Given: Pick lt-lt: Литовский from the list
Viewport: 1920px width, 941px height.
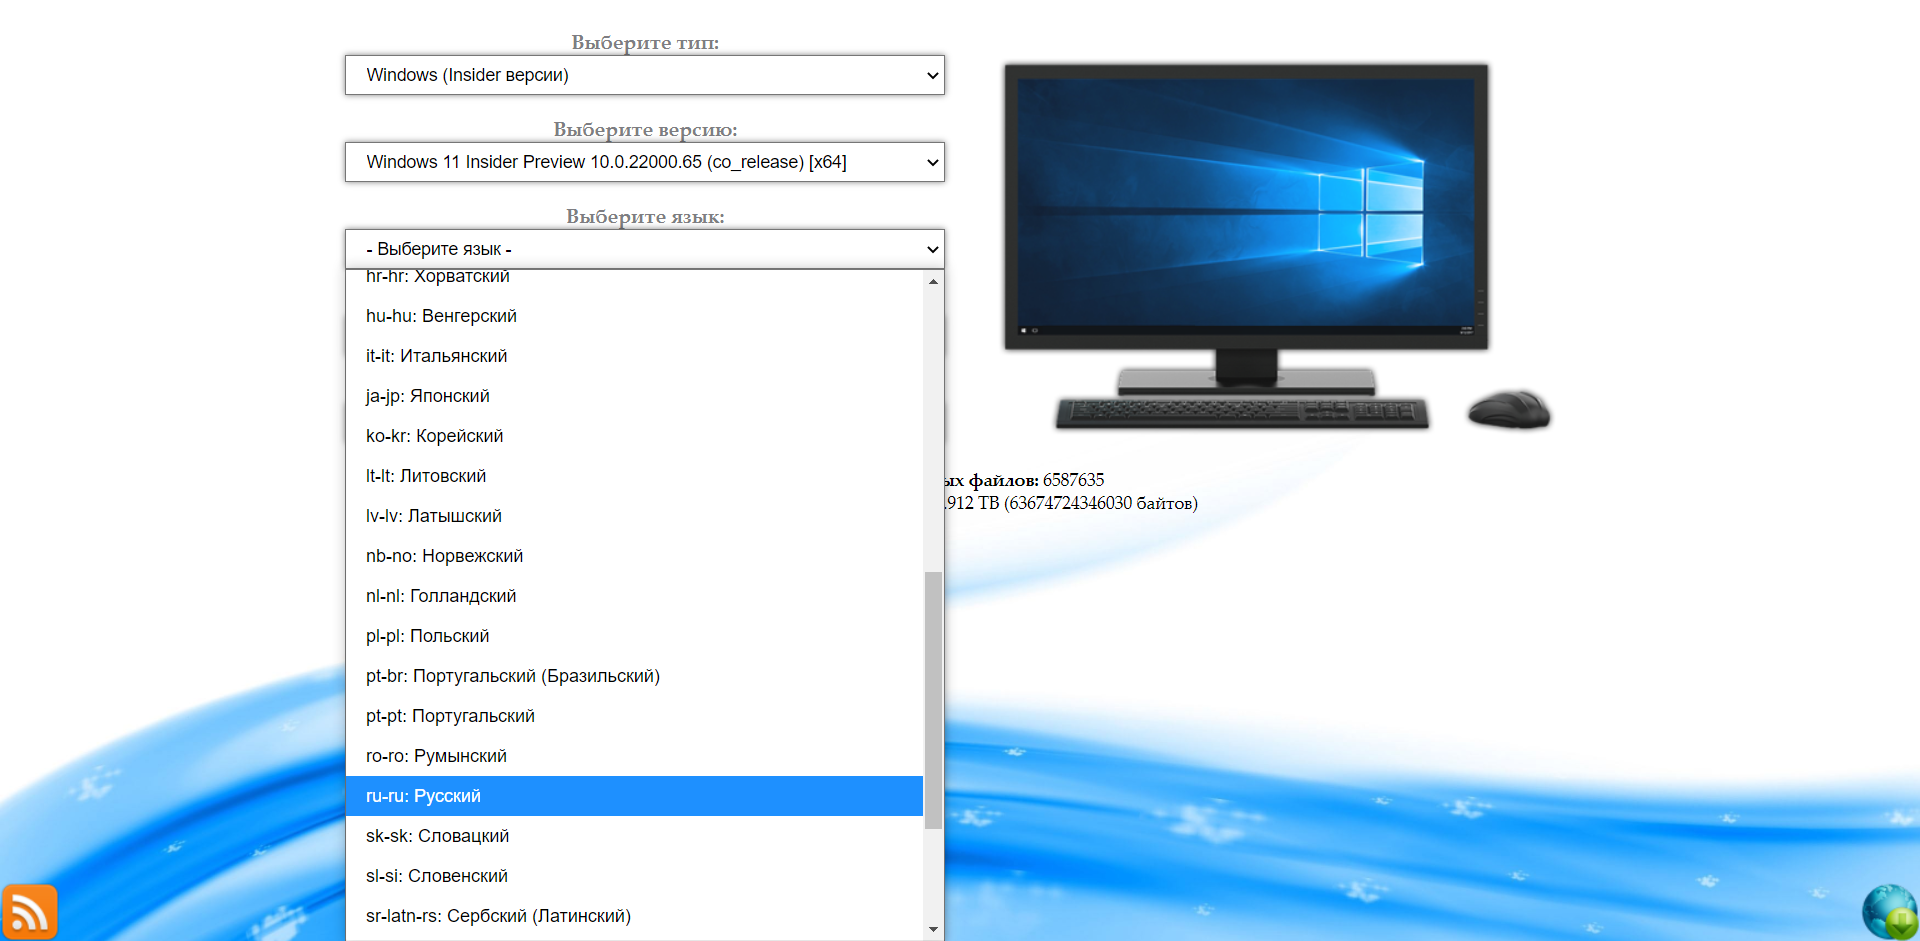Looking at the screenshot, I should pos(634,476).
